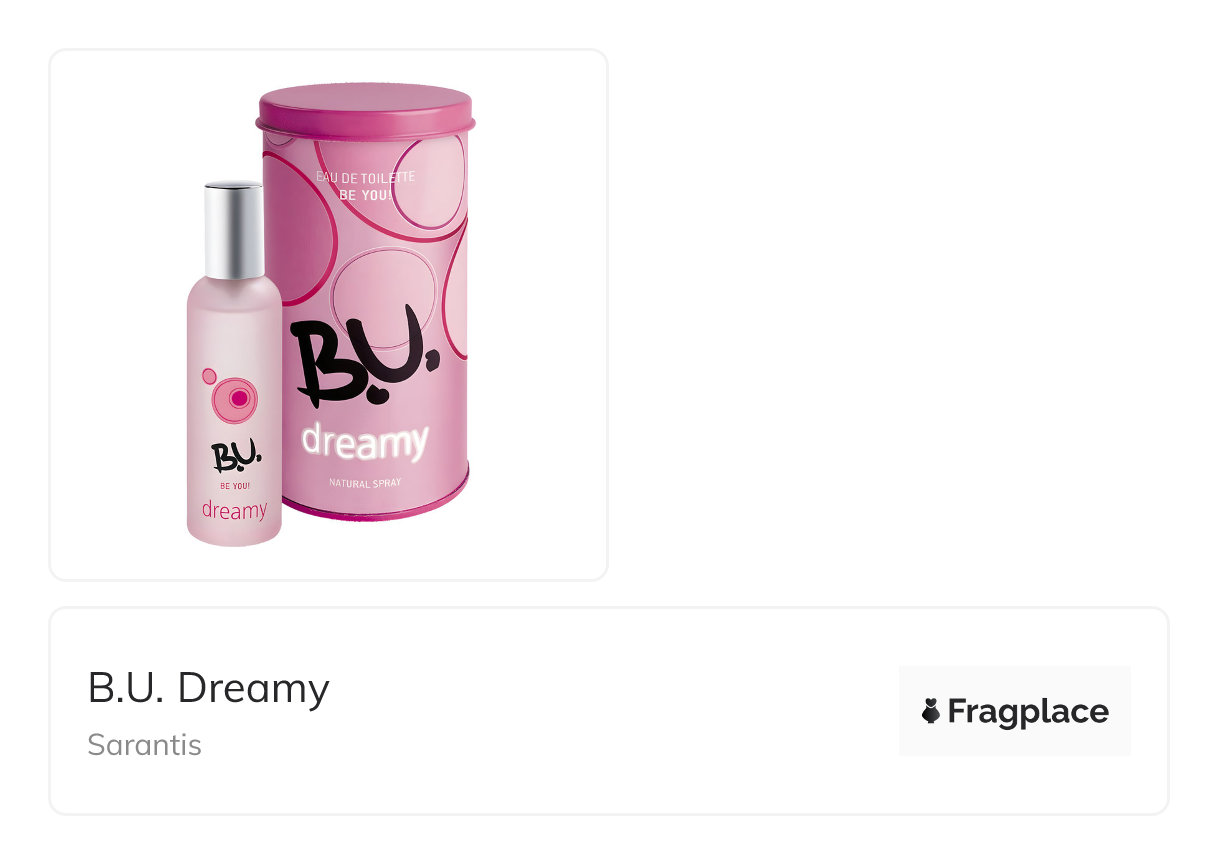Viewport: 1218px width, 864px height.
Task: Open the B.U. Dreamy product image
Action: coord(328,315)
